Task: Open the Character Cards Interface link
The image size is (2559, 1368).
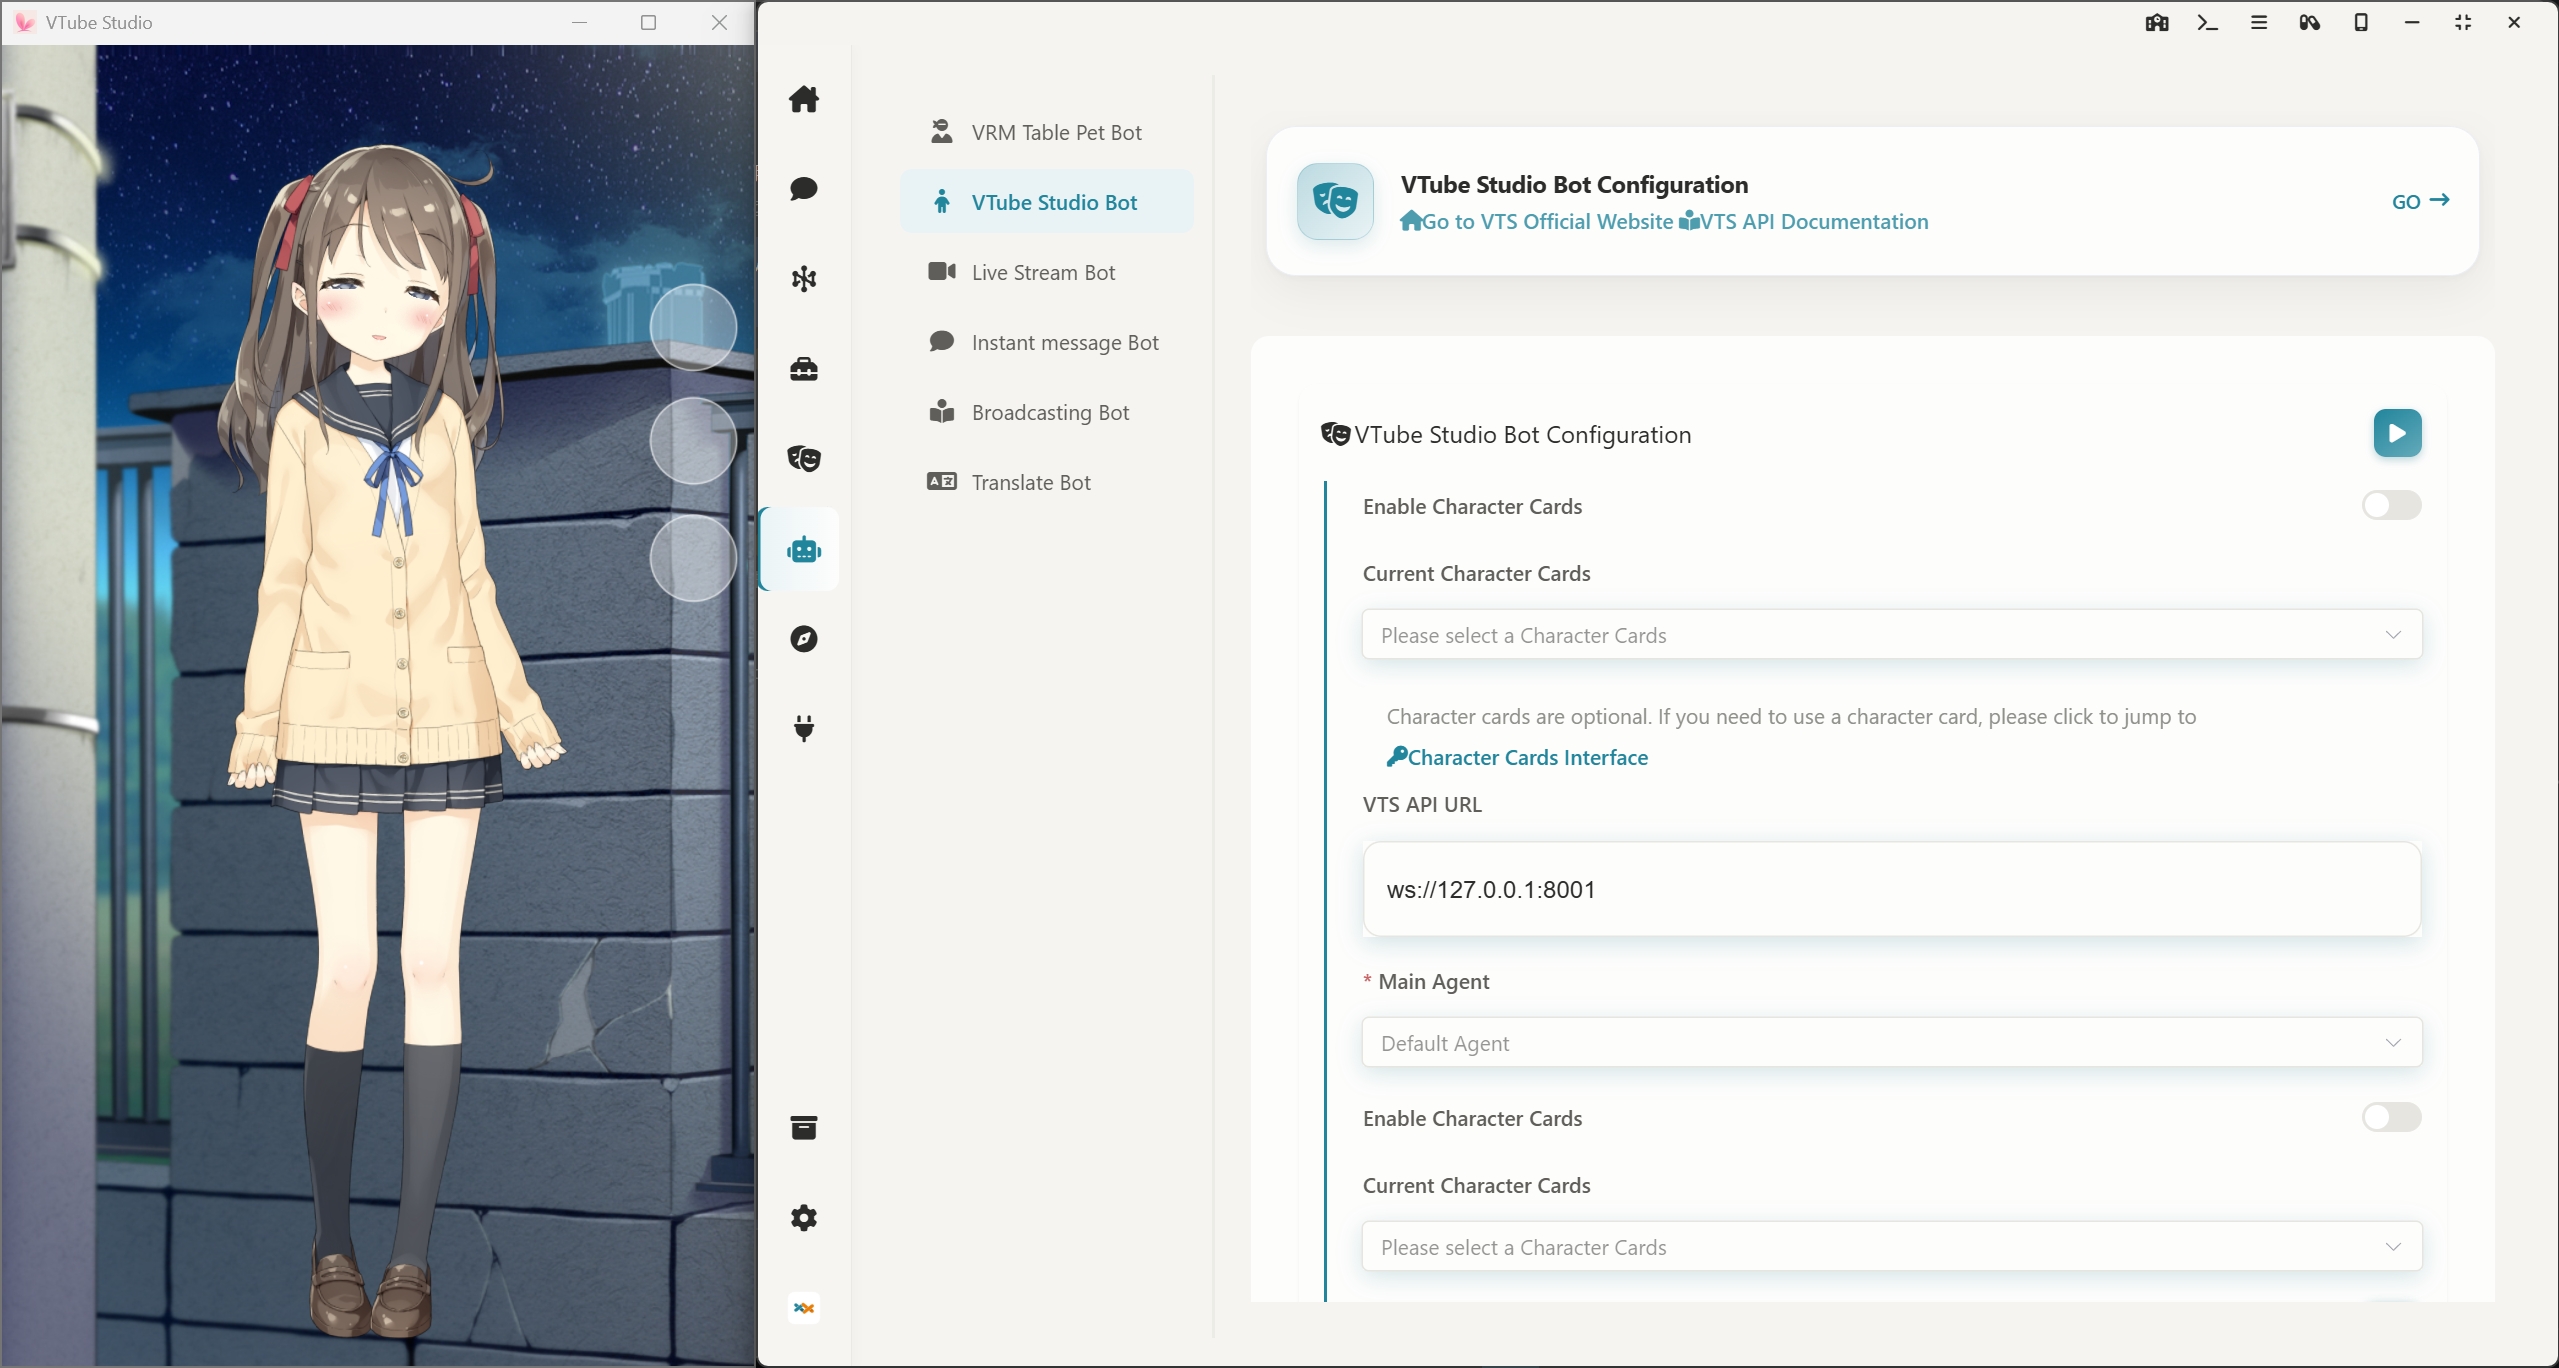Action: pyautogui.click(x=1517, y=758)
